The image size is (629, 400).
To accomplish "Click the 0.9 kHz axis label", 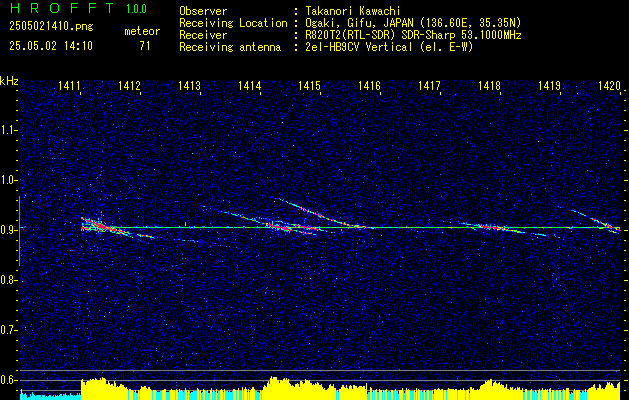I will pos(7,230).
